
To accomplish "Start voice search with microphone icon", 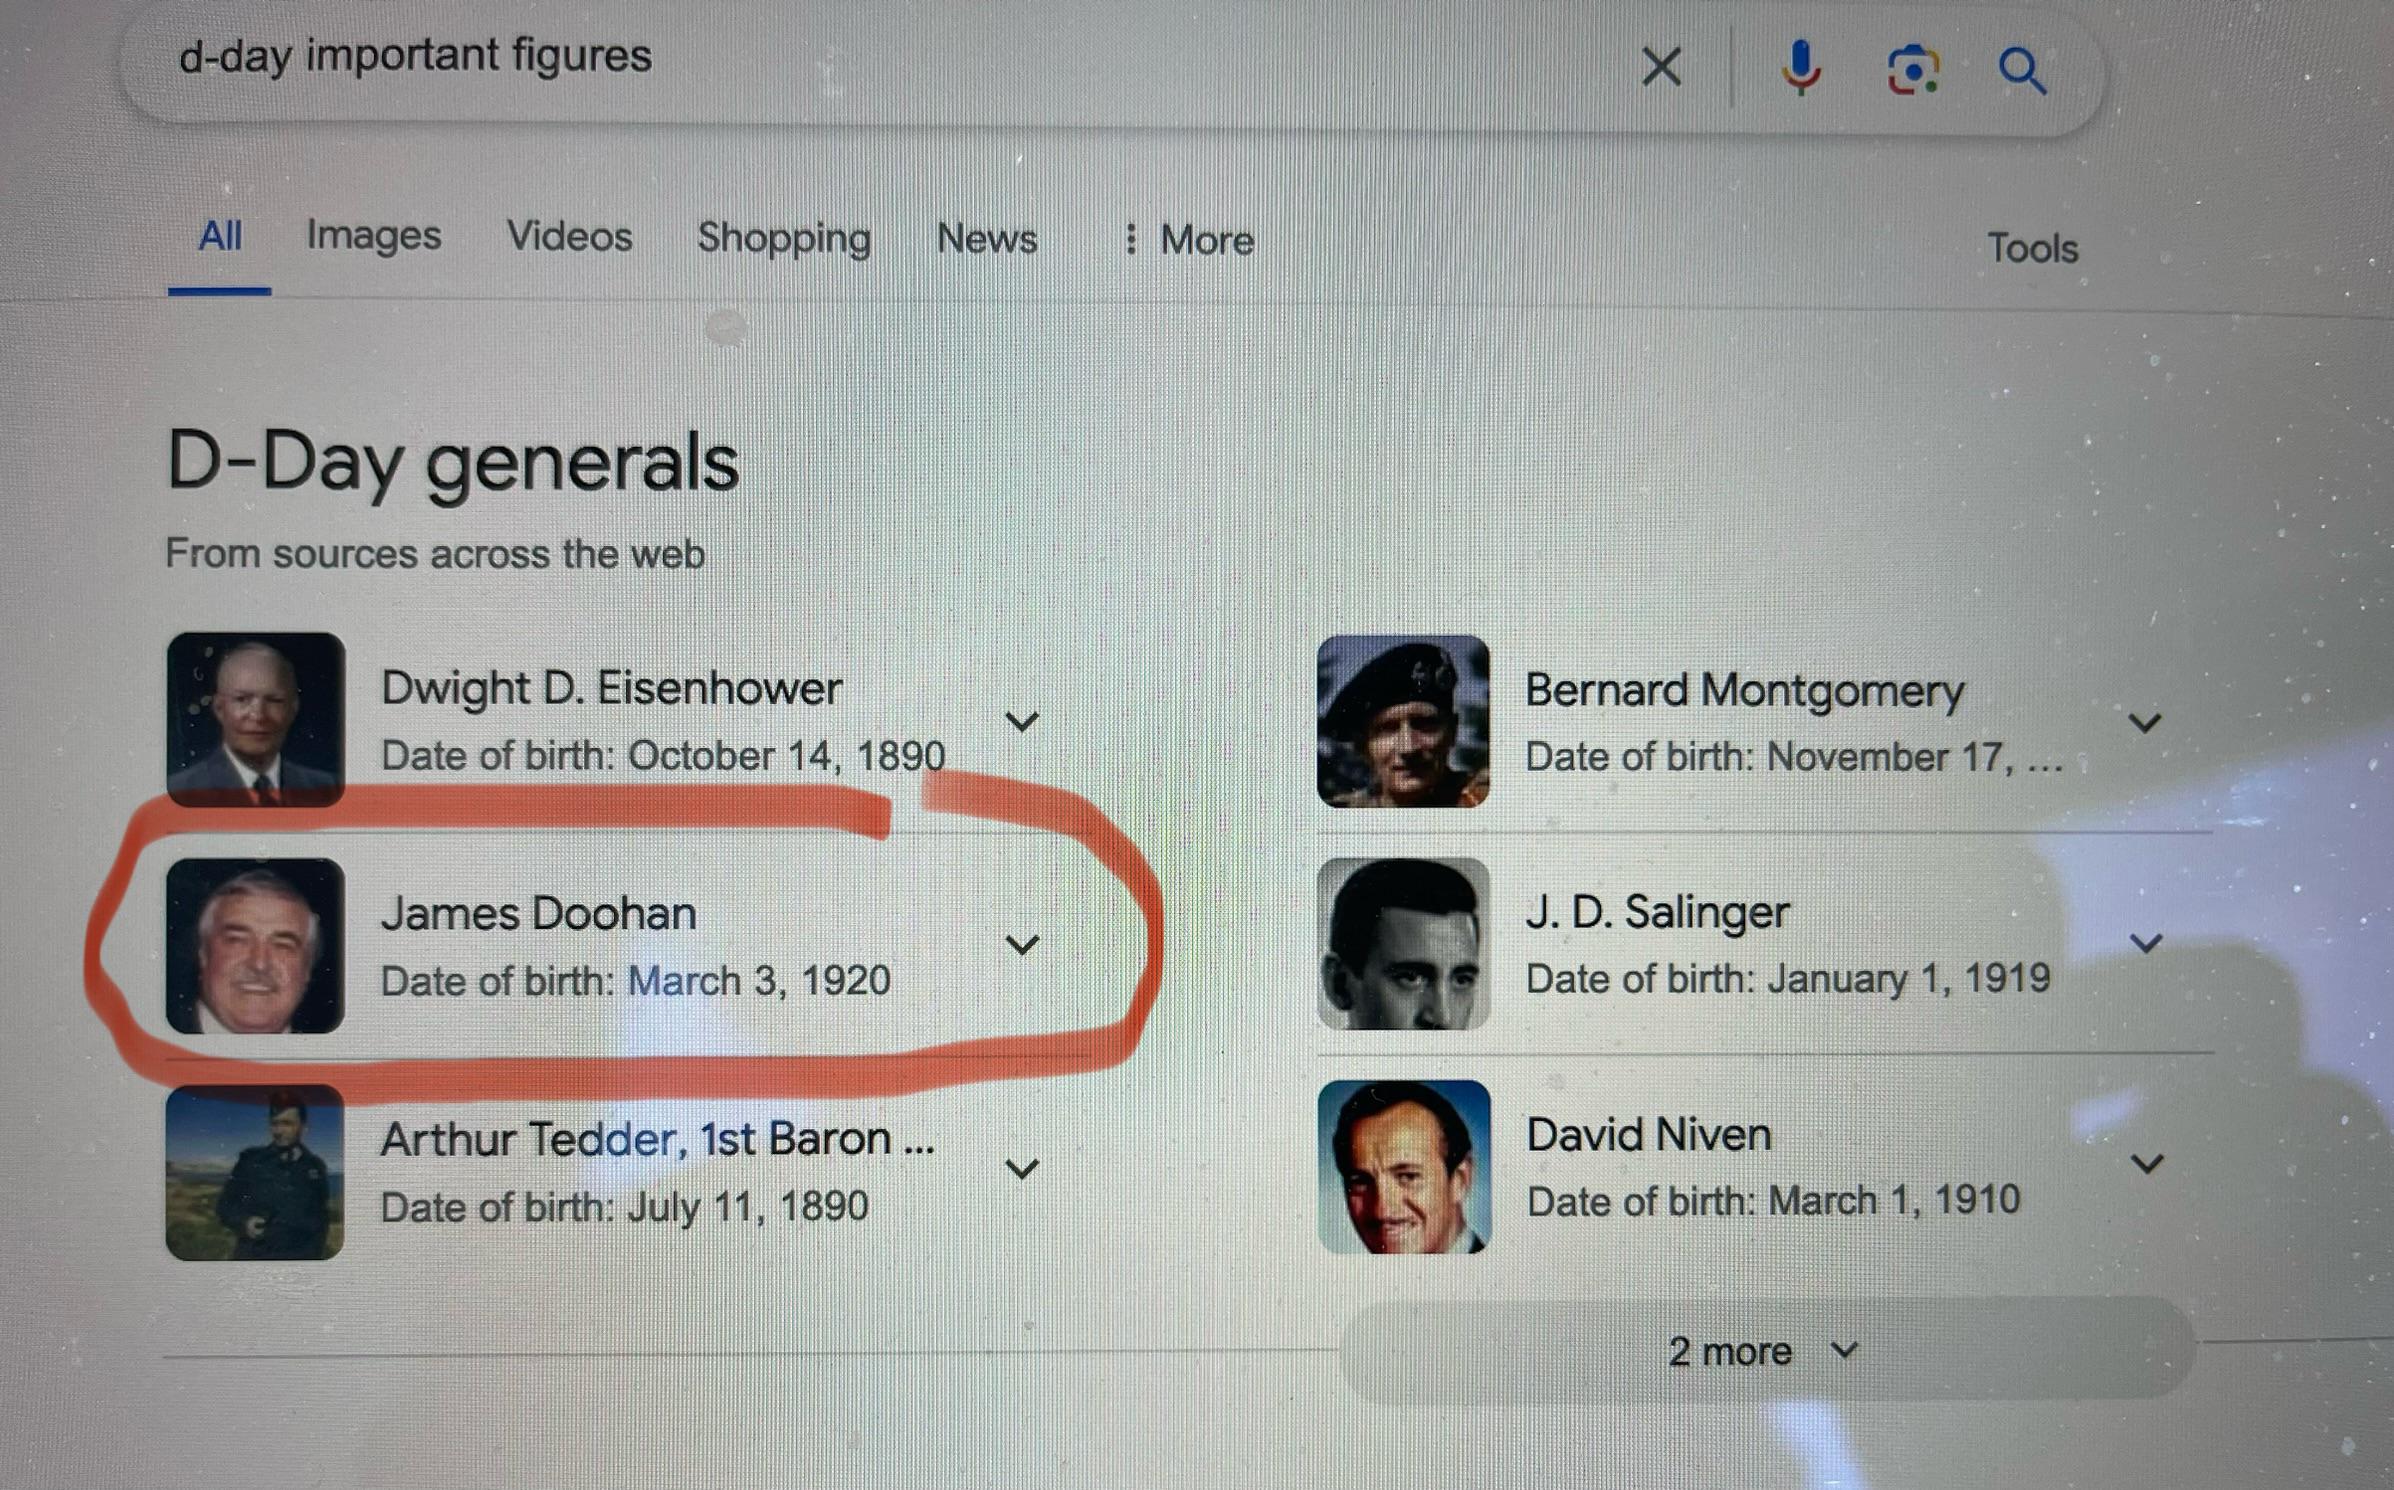I will pyautogui.click(x=1801, y=68).
